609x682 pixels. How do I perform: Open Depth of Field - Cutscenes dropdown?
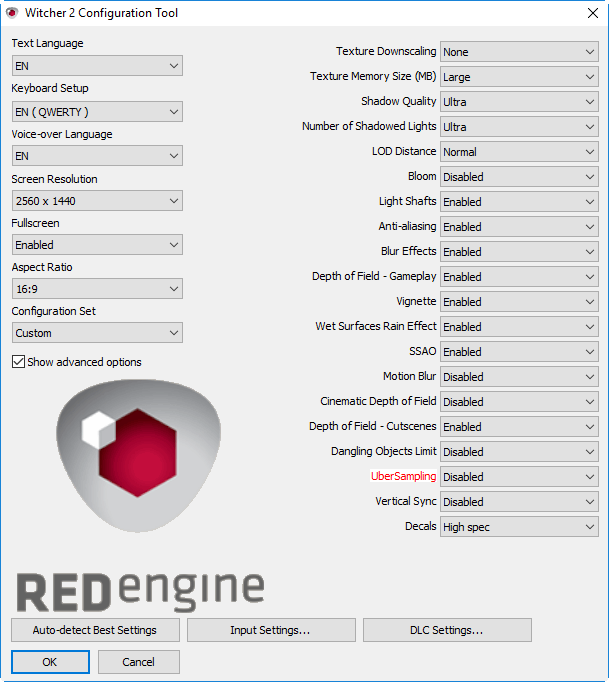[x=519, y=427]
